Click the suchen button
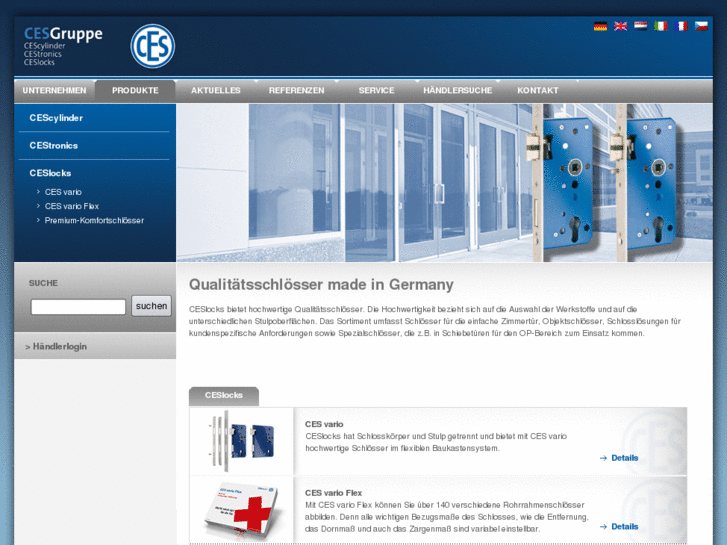 [x=152, y=306]
